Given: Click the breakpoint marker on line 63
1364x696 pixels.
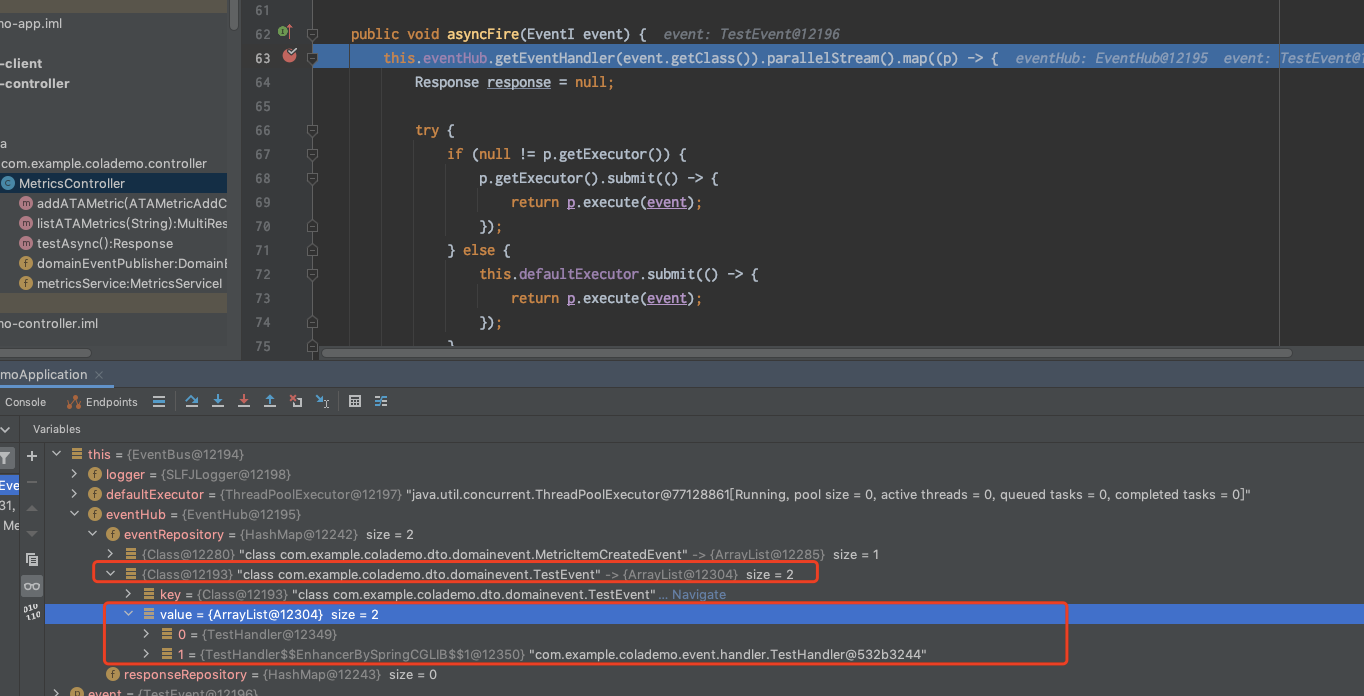Looking at the screenshot, I should click(289, 57).
